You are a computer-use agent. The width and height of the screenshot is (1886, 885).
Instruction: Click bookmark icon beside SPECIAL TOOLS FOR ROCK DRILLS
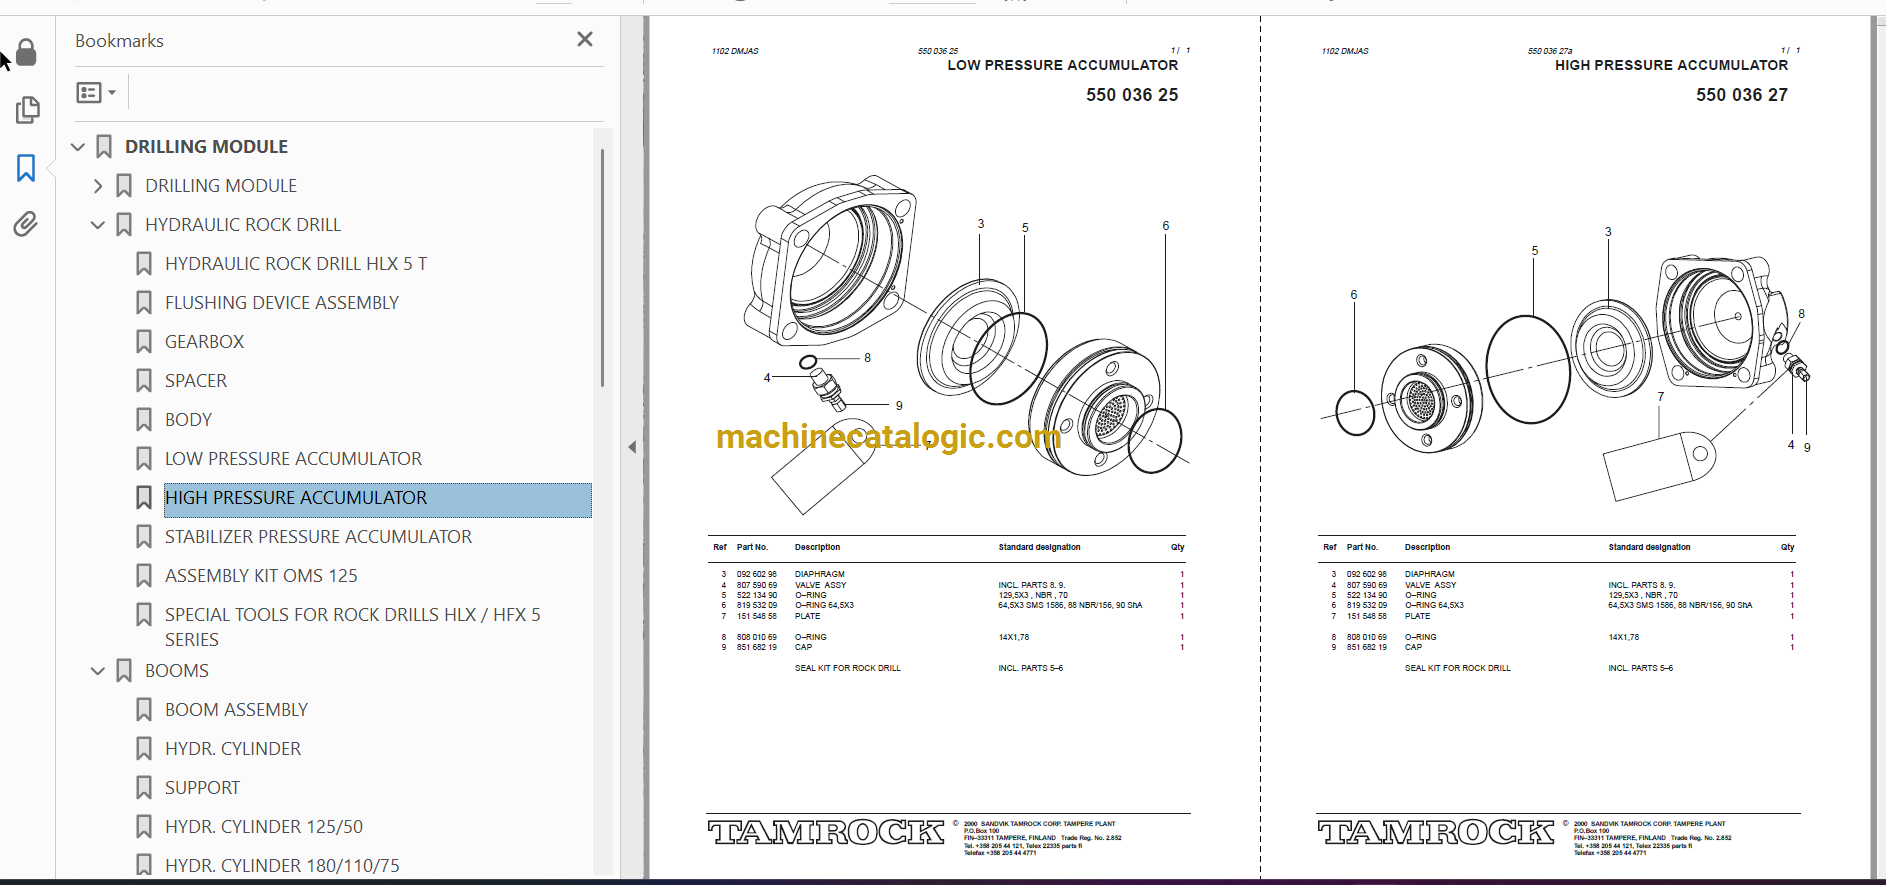pos(144,615)
